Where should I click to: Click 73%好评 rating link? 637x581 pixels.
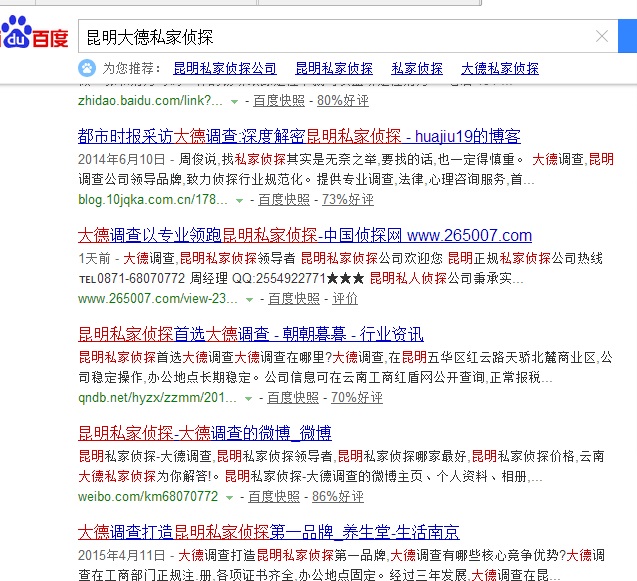[x=348, y=199]
